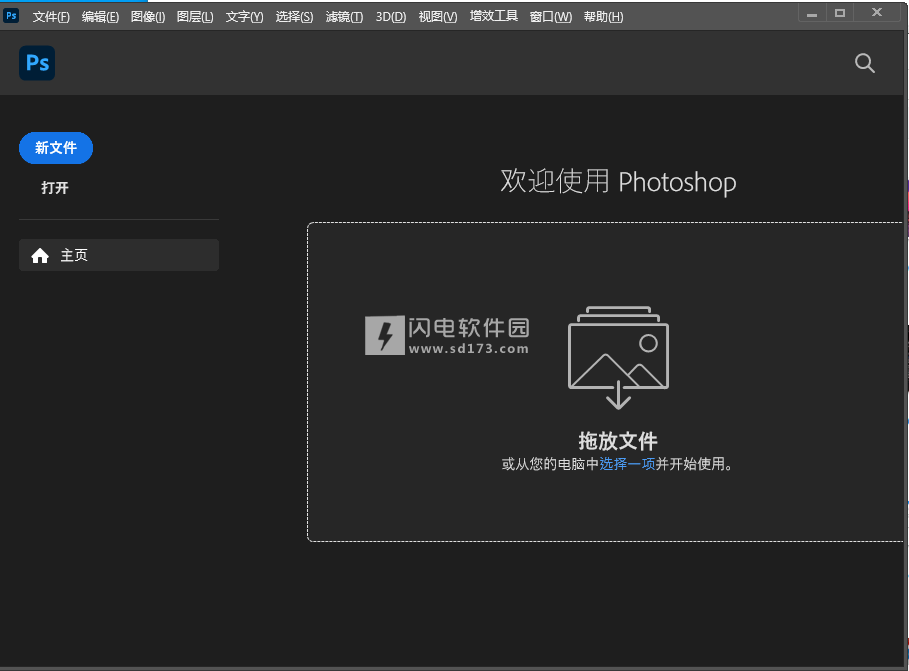
Task: Click the 打开 button
Action: pyautogui.click(x=55, y=188)
